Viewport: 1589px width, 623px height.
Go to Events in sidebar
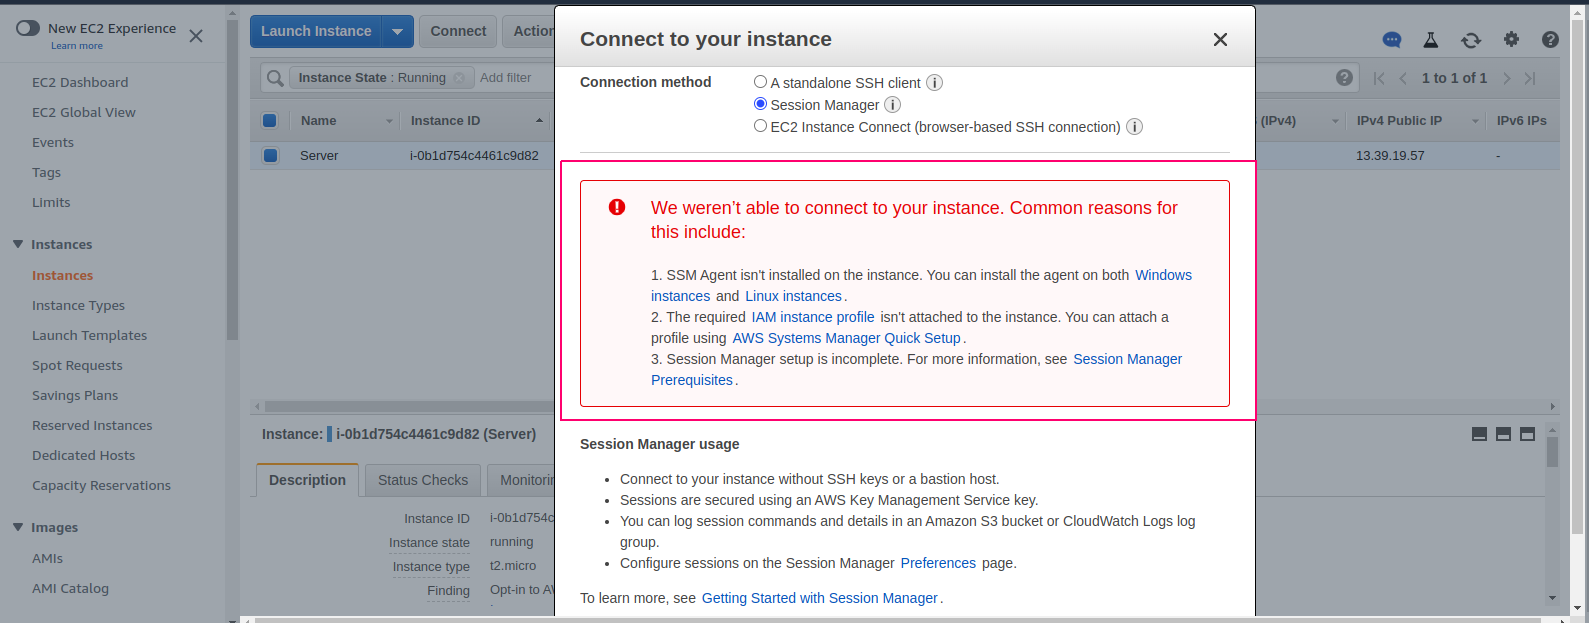click(x=53, y=142)
